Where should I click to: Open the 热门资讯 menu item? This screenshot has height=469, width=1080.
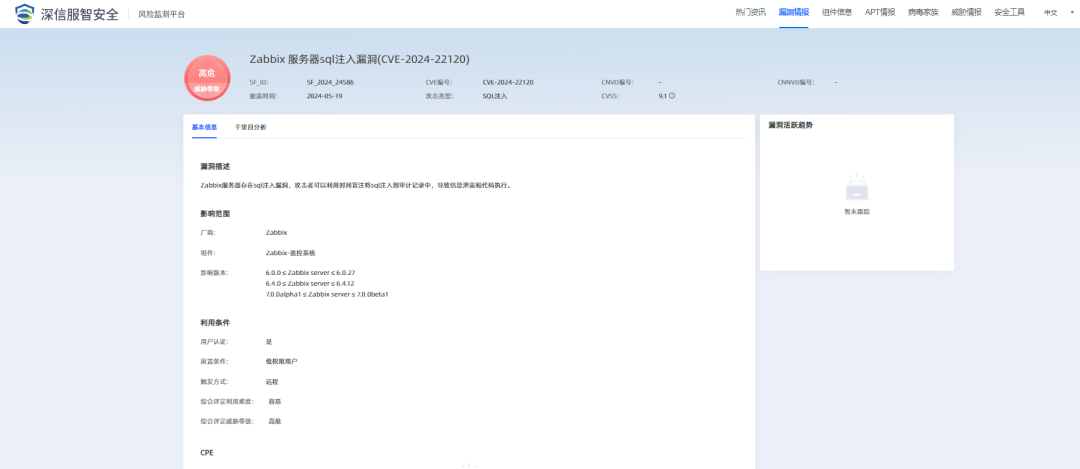[750, 12]
